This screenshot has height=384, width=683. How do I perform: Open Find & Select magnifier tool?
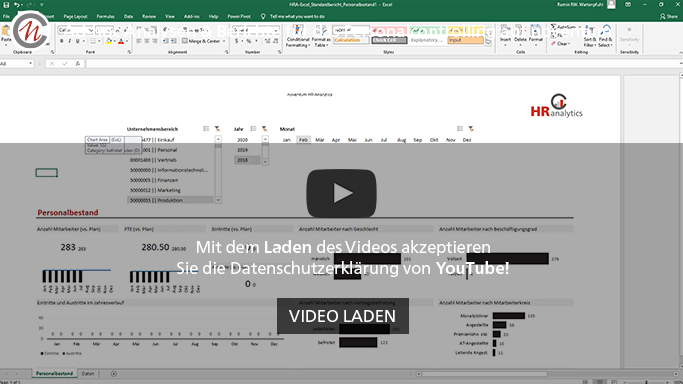pyautogui.click(x=605, y=36)
